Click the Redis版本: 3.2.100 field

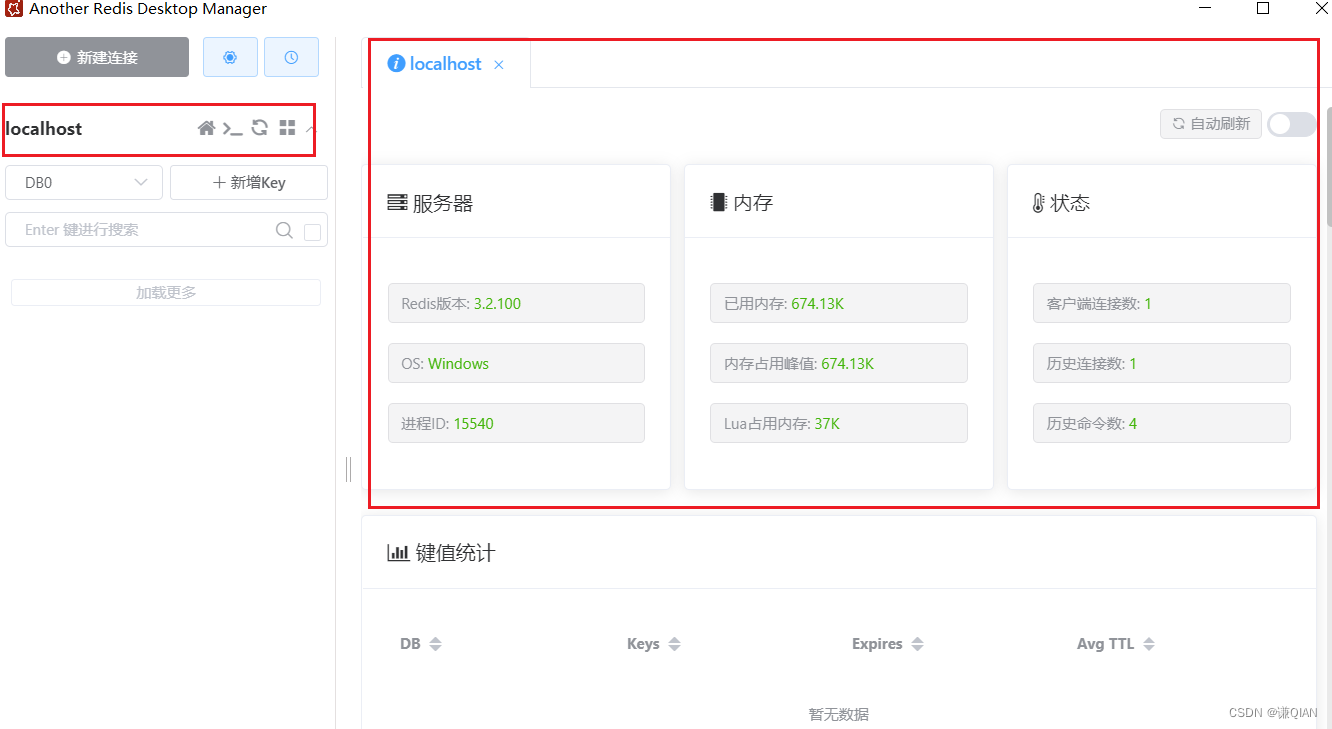(516, 303)
